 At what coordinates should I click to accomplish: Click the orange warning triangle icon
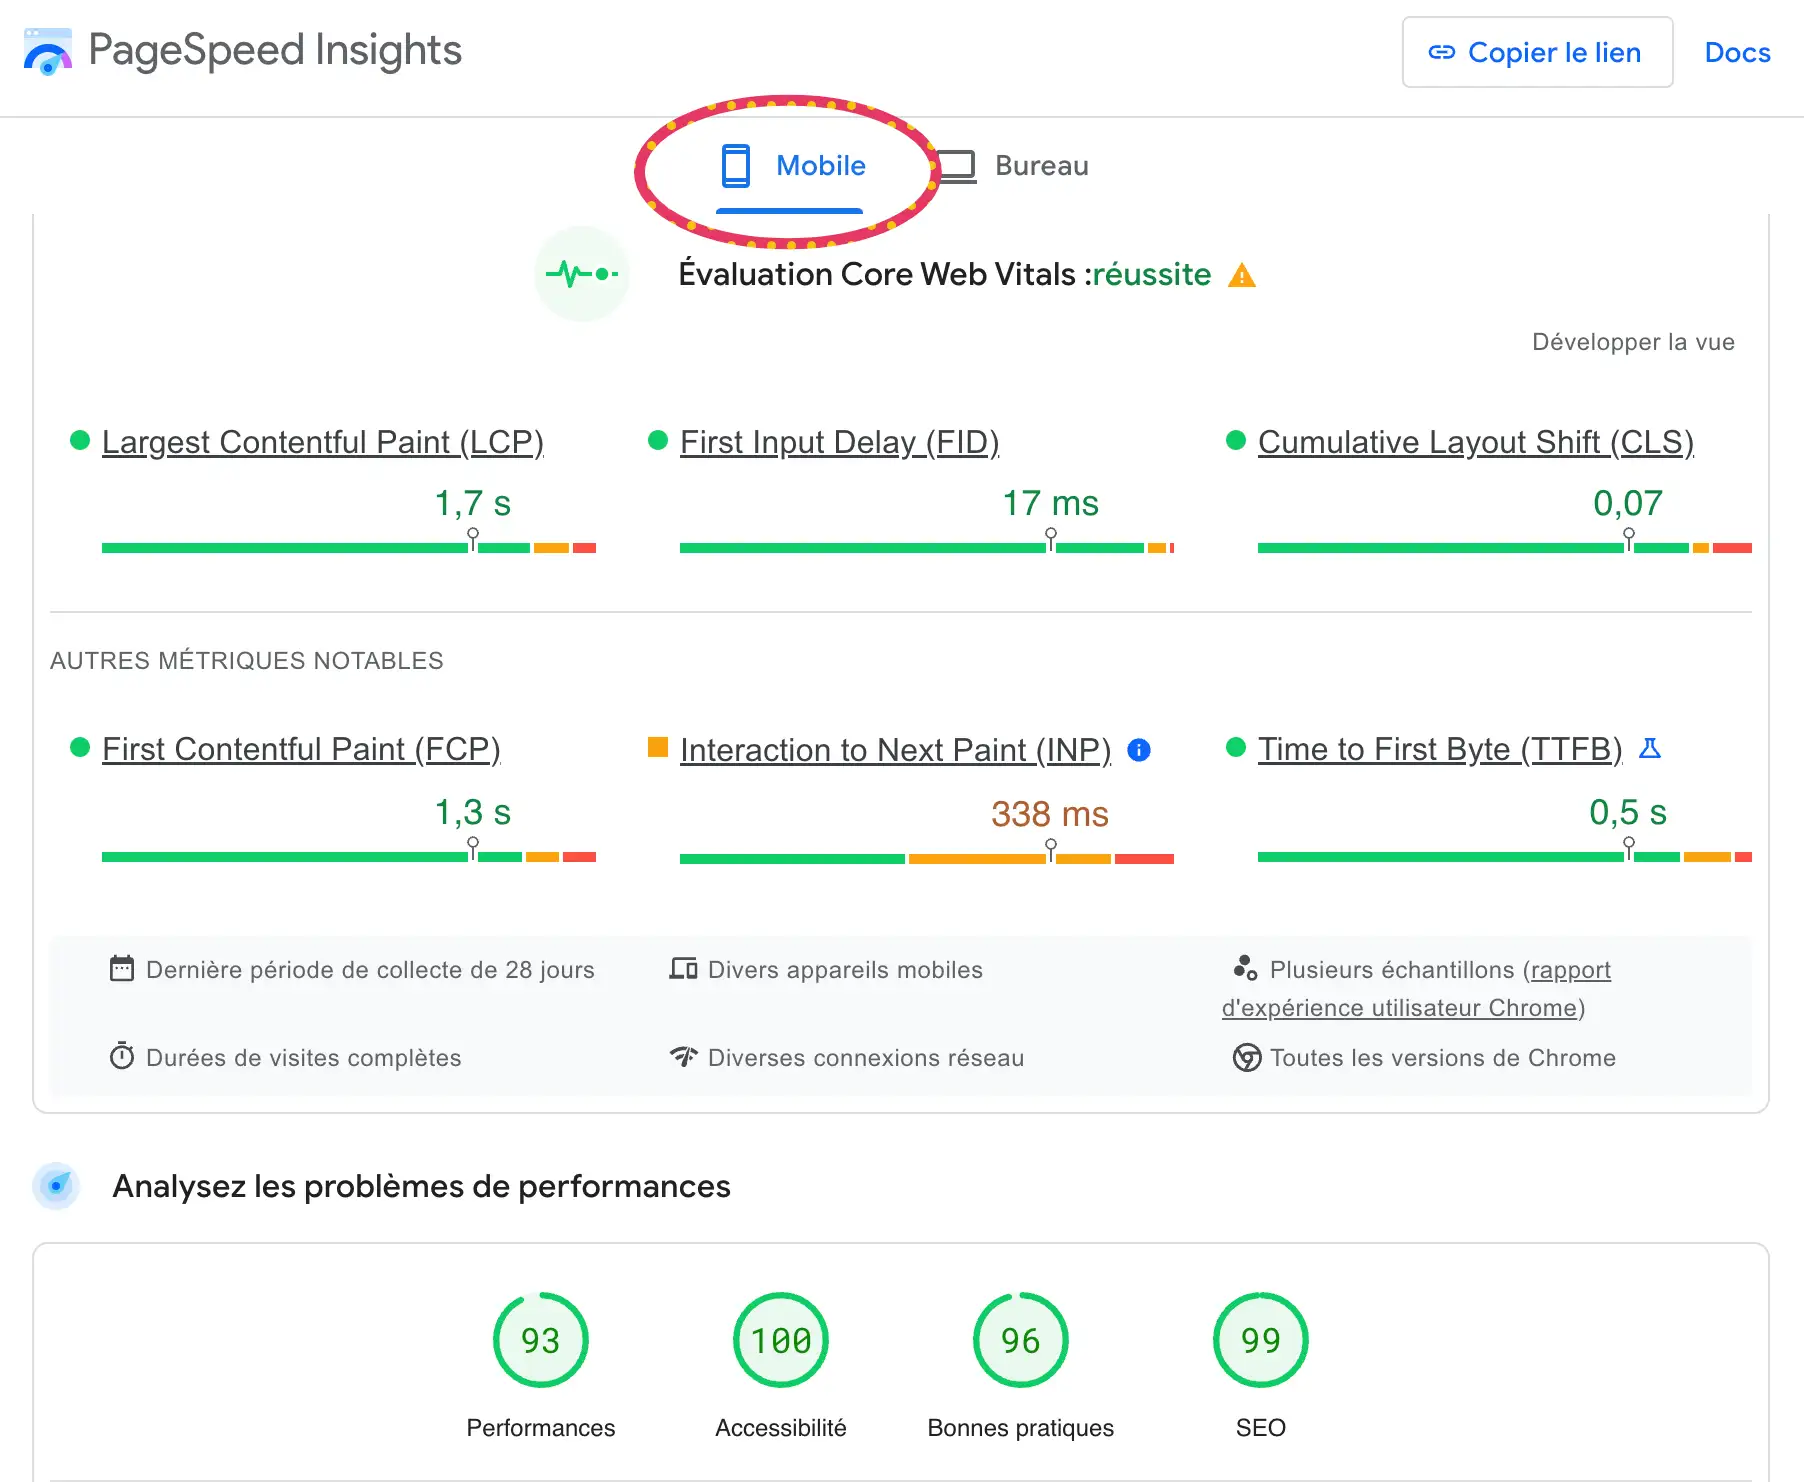coord(1242,275)
